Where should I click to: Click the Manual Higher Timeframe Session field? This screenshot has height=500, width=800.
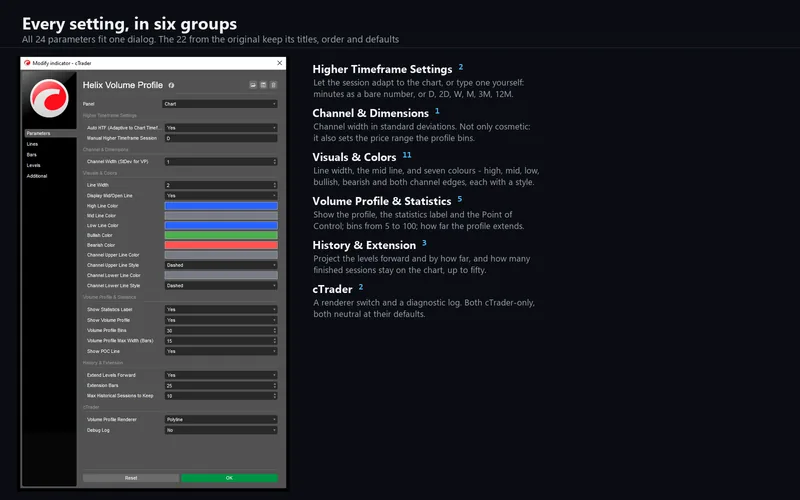[221, 138]
